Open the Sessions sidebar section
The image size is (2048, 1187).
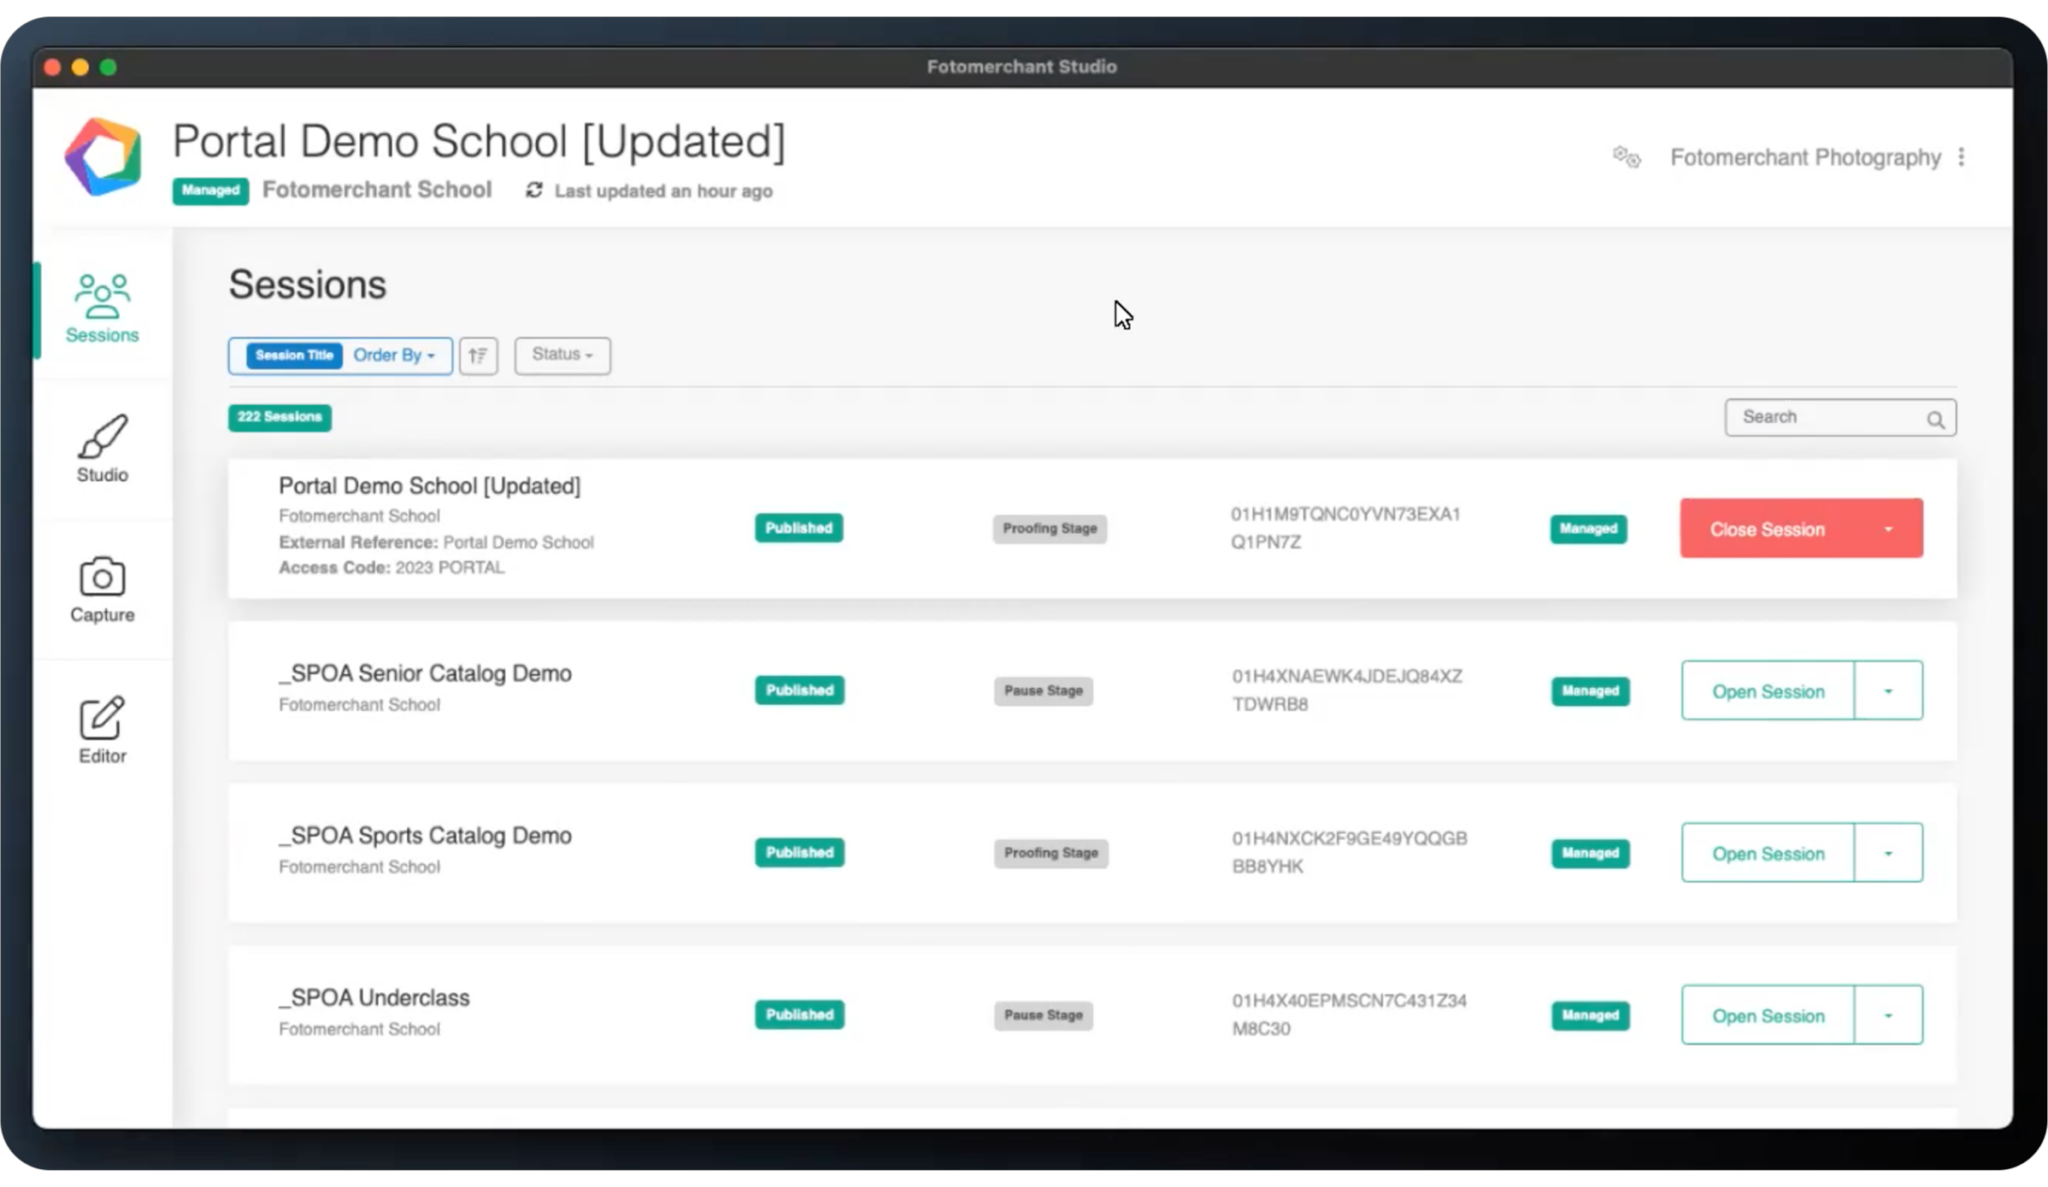[102, 309]
